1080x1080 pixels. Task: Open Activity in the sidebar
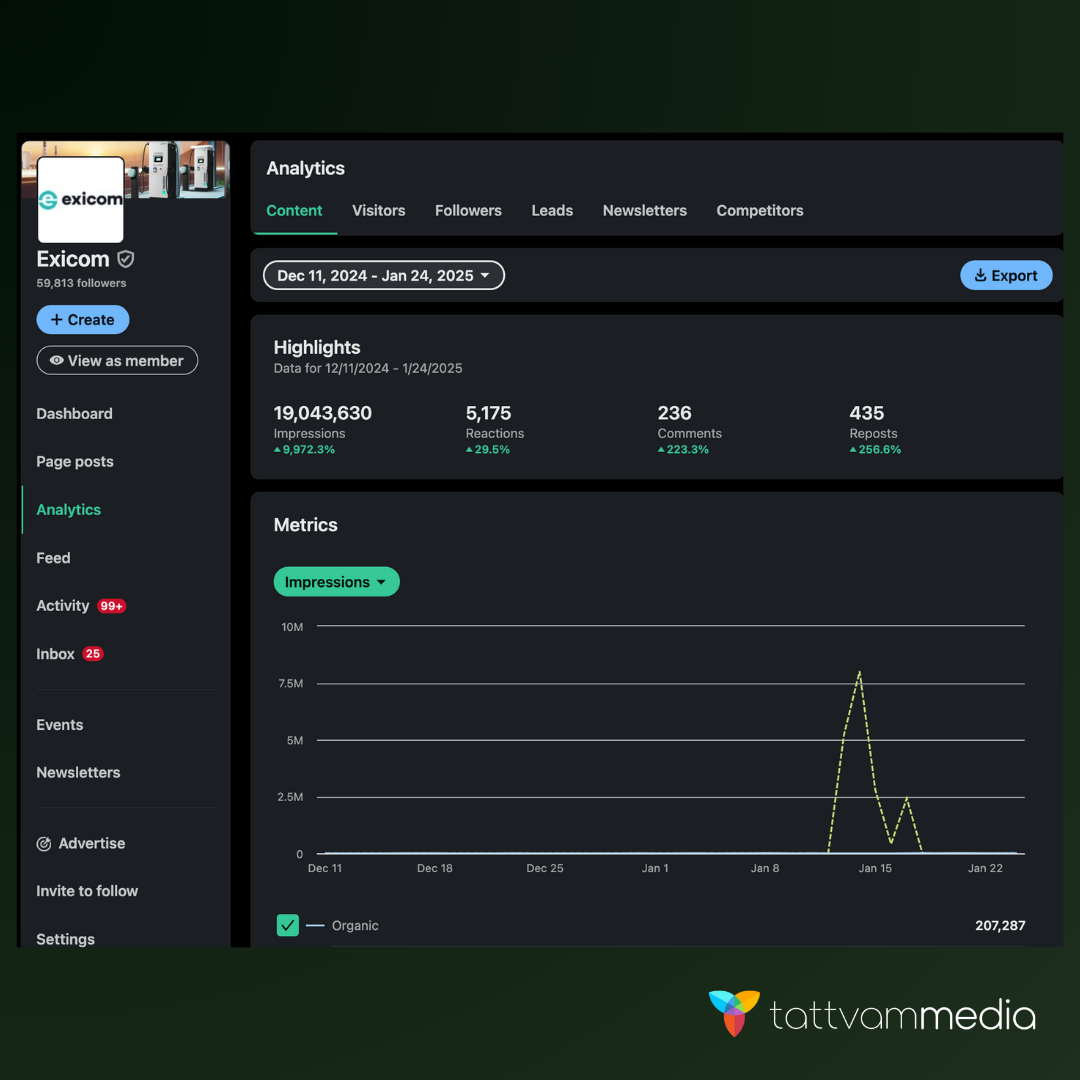63,606
